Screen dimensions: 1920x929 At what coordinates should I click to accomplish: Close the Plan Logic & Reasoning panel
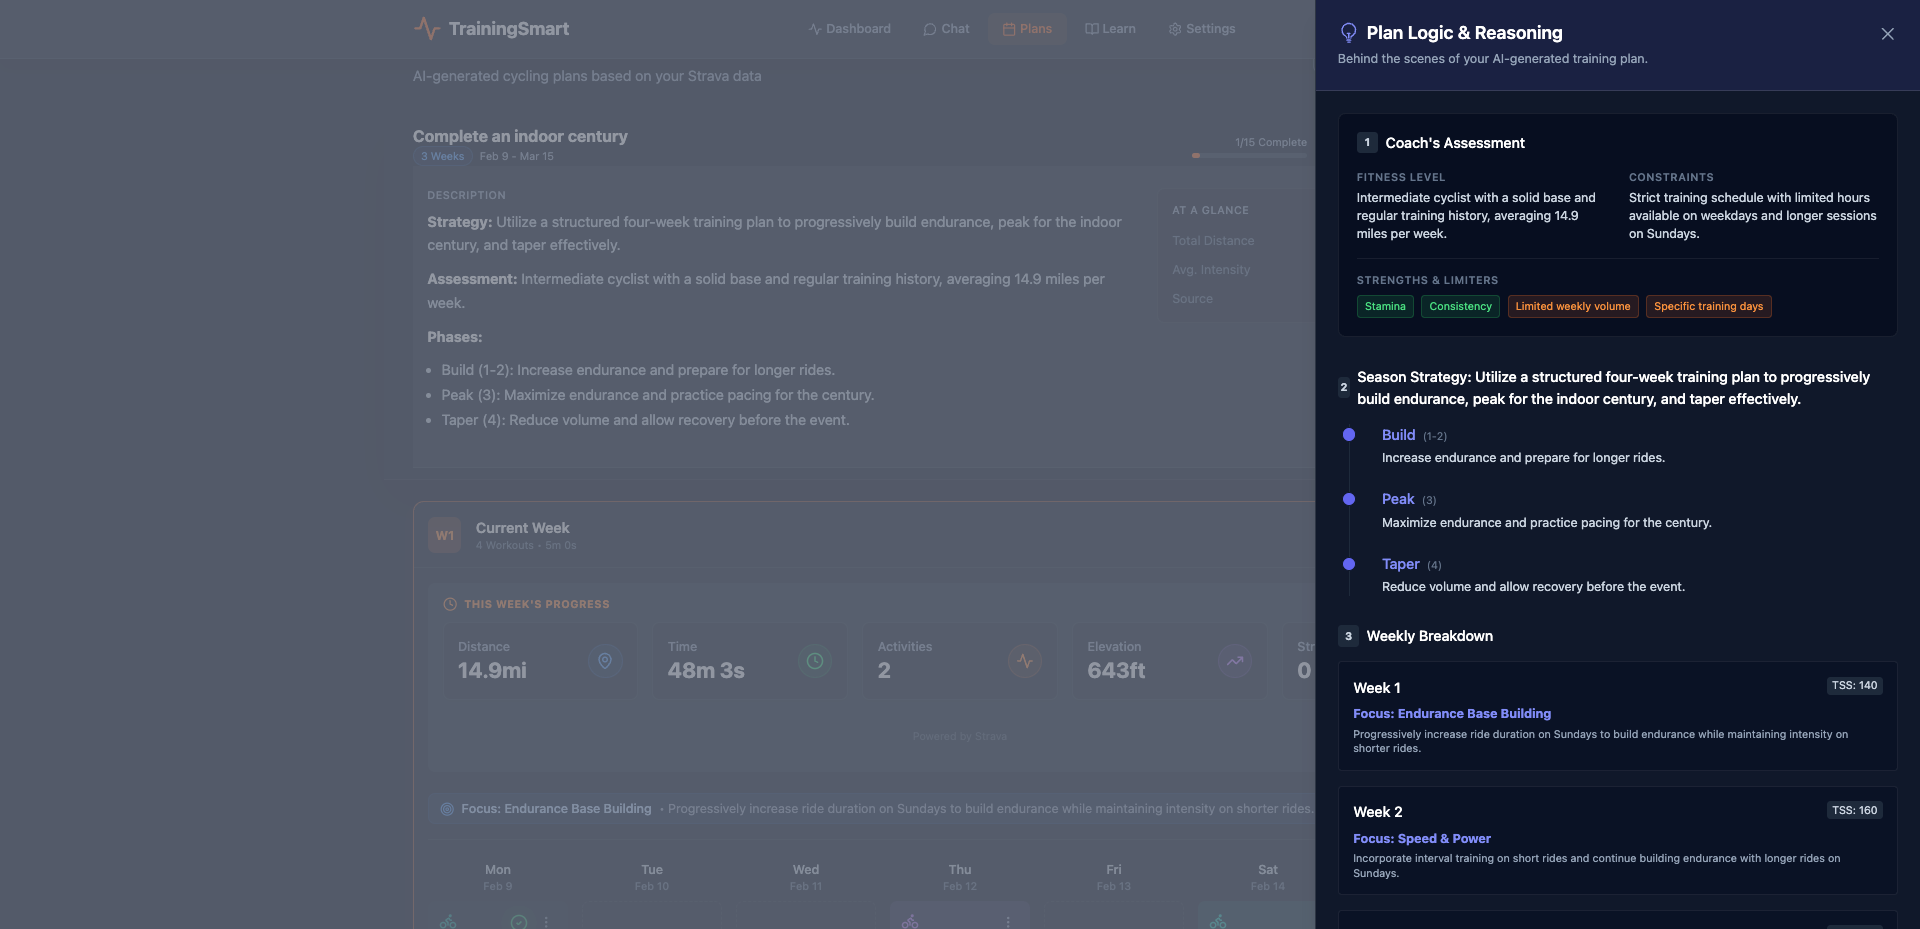pos(1887,34)
